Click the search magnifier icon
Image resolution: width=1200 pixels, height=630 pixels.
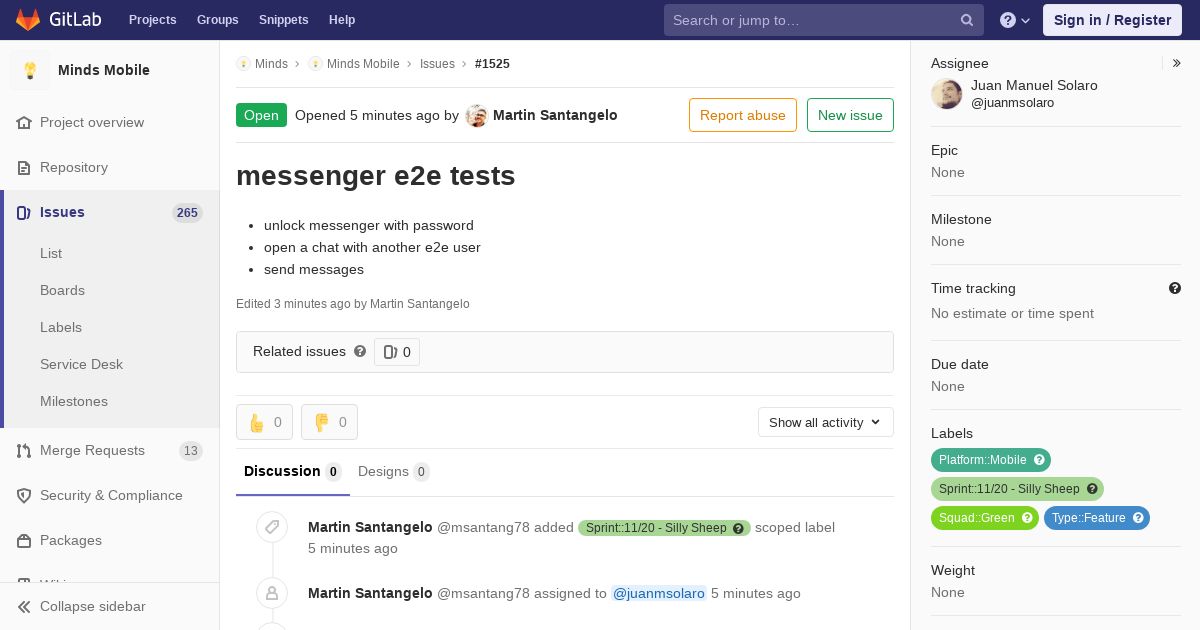click(x=967, y=20)
